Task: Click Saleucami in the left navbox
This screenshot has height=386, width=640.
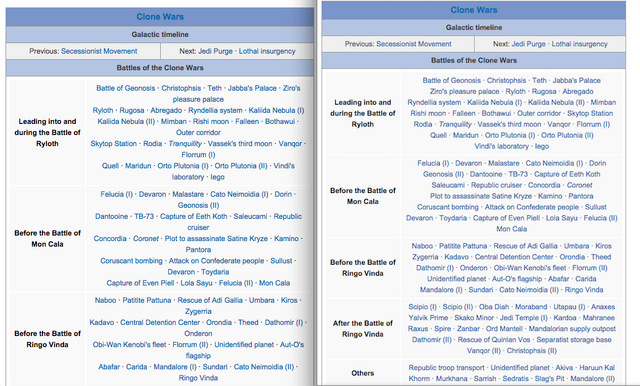Action: pos(250,216)
